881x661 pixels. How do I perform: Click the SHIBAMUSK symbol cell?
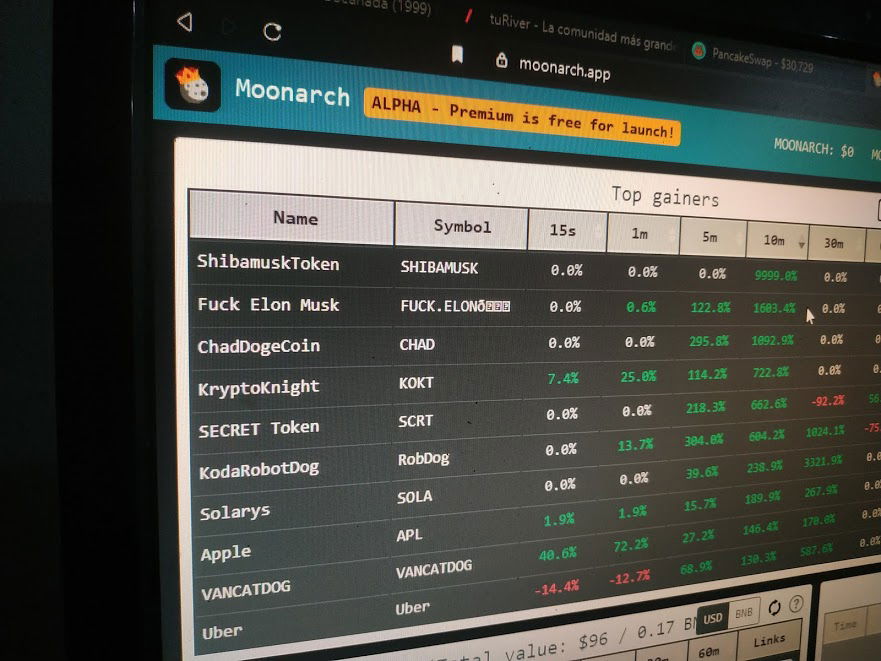point(439,268)
